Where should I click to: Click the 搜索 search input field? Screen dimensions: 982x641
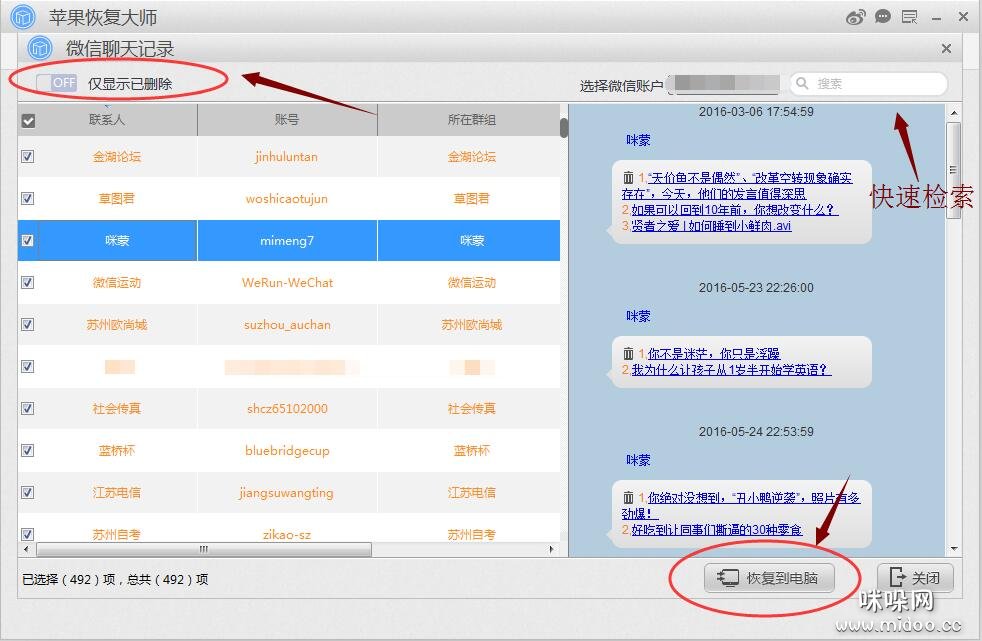click(x=875, y=84)
